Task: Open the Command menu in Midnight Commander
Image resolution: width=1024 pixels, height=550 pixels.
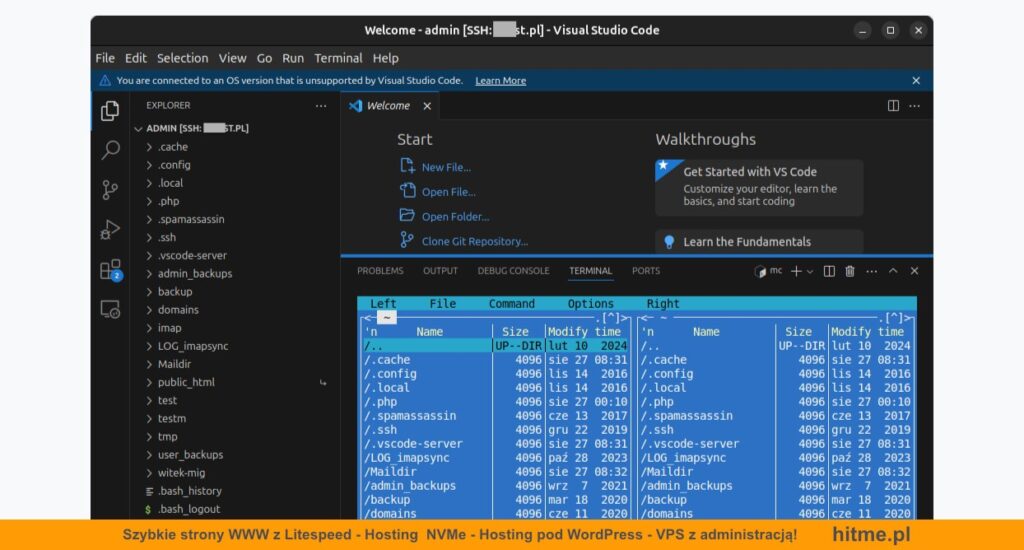Action: pyautogui.click(x=511, y=304)
